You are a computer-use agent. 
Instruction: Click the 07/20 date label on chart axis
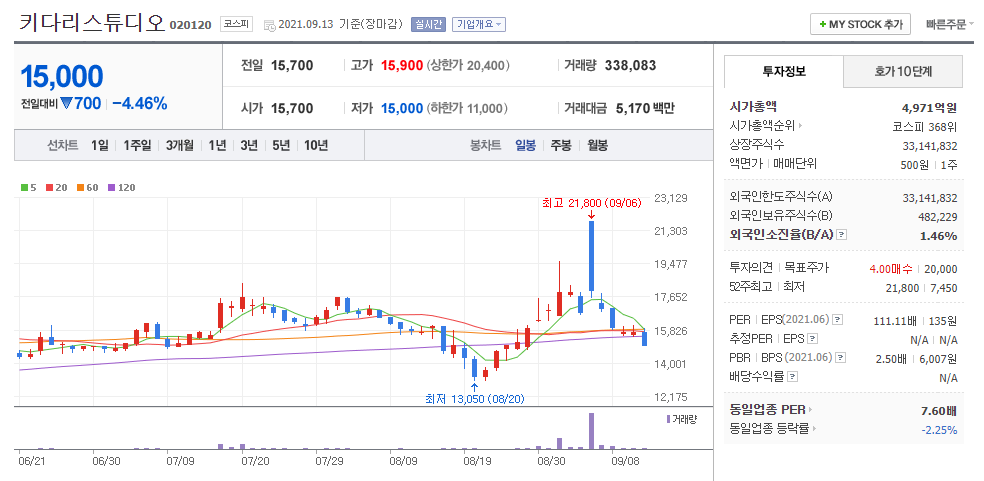tap(255, 460)
